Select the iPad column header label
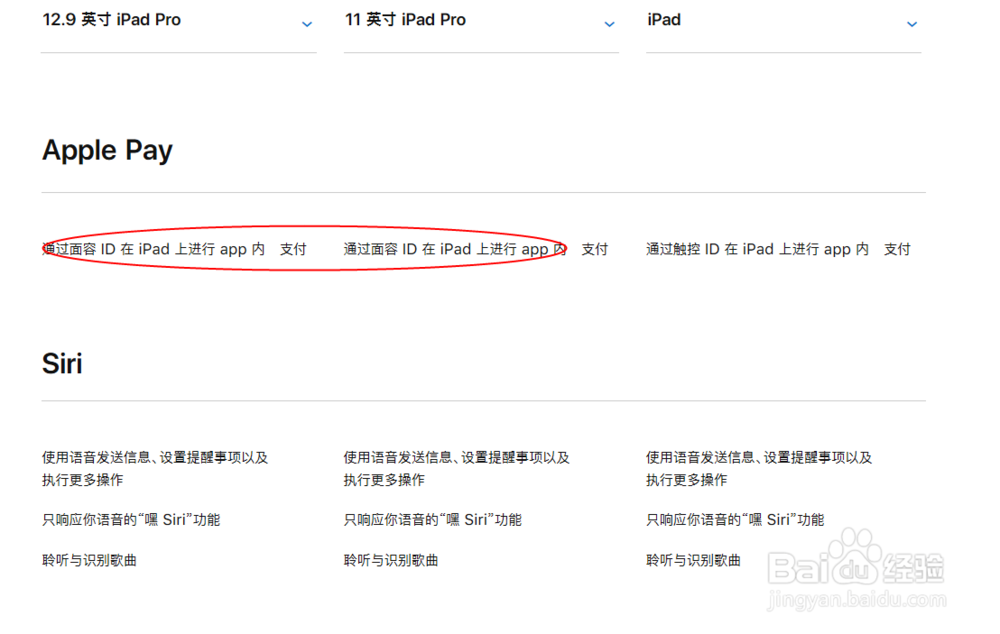Image resolution: width=1000 pixels, height=634 pixels. pos(663,19)
